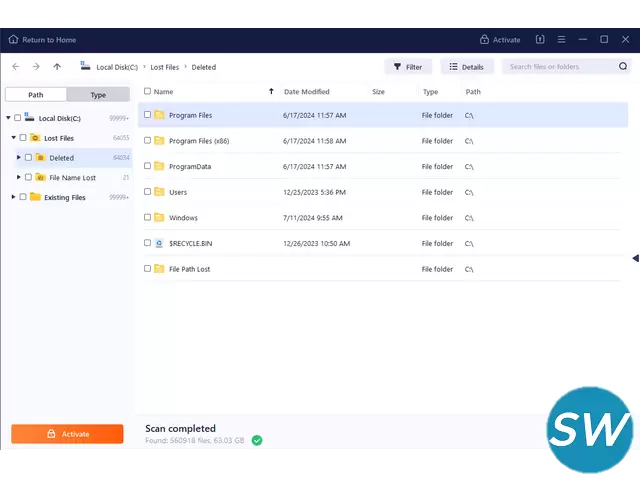Screen dimensions: 640x480
Task: Open the hamburger menu in title bar
Action: [561, 40]
